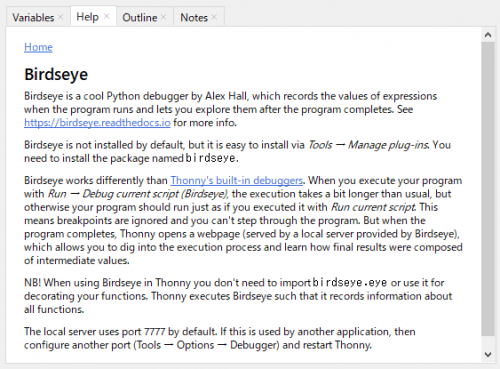
Task: Close the Outline tab using x icon
Action: coord(163,17)
